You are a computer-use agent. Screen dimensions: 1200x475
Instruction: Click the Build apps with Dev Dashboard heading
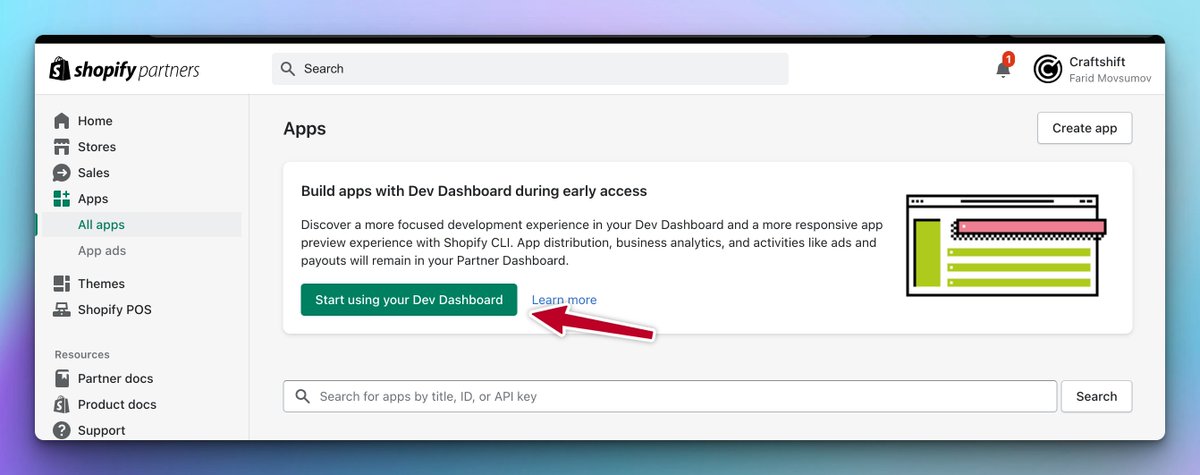tap(474, 190)
